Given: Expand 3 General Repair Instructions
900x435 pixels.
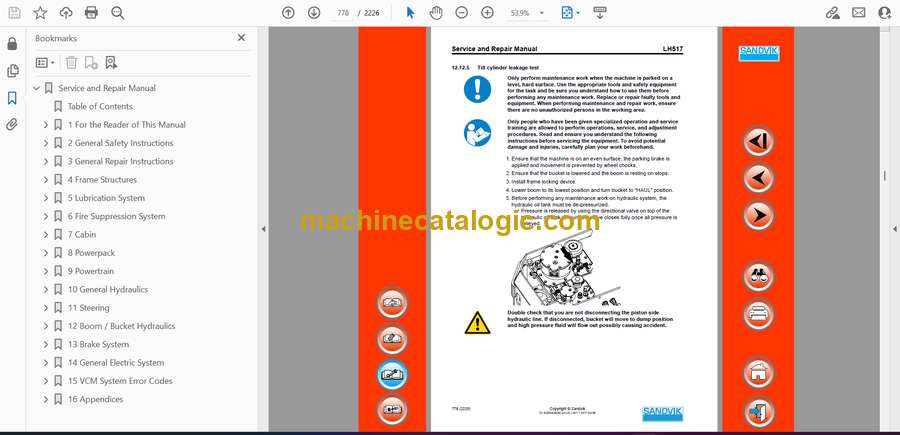Looking at the screenshot, I should coord(46,161).
